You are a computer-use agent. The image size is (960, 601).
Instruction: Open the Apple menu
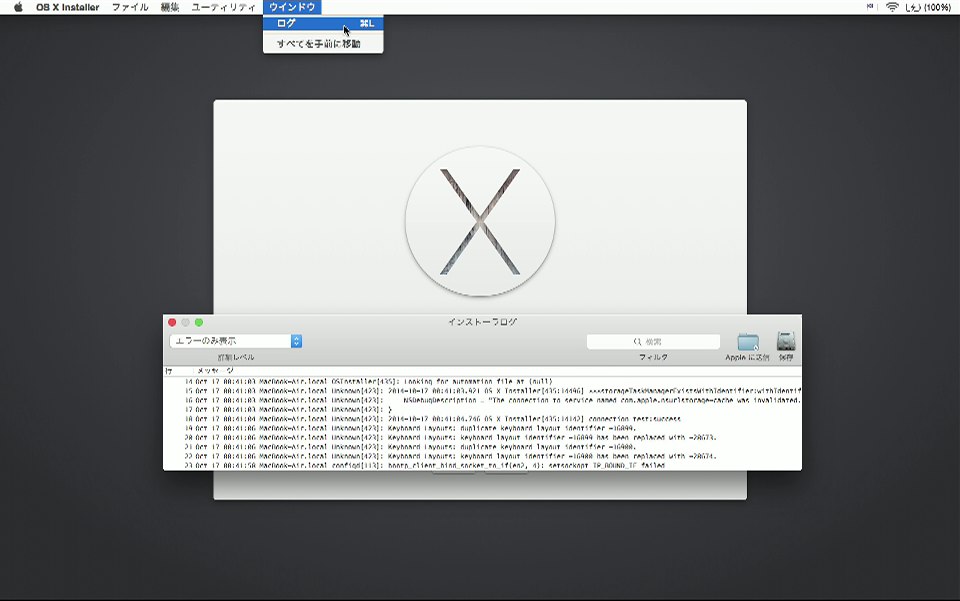(x=18, y=7)
